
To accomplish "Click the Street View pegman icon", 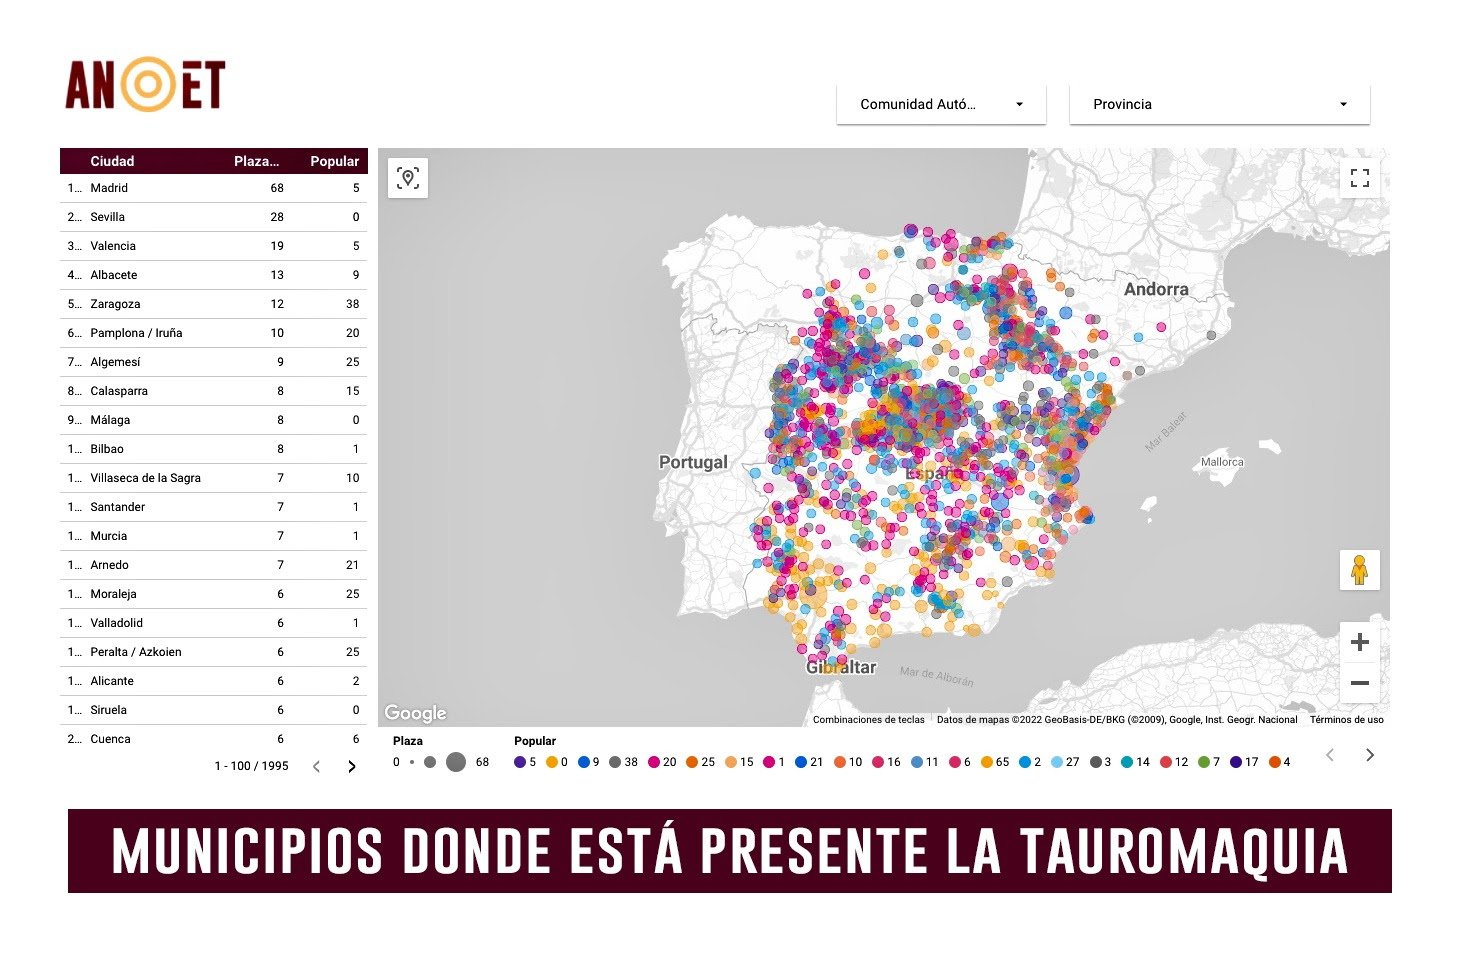I will coord(1359,570).
